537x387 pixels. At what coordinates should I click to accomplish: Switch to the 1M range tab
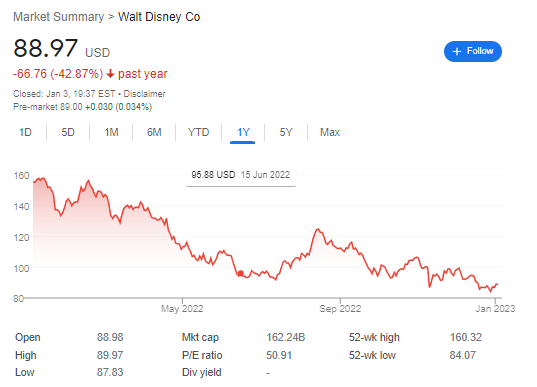click(111, 132)
